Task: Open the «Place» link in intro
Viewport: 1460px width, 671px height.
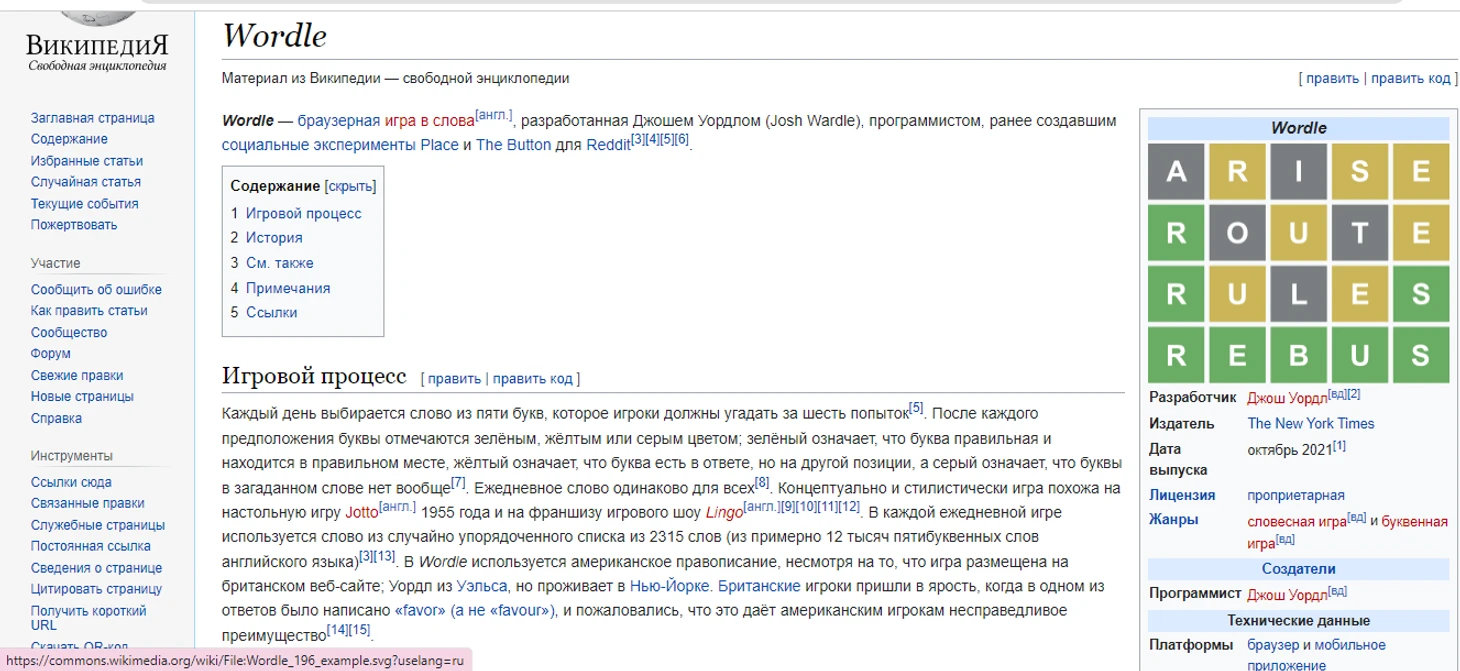Action: (438, 145)
